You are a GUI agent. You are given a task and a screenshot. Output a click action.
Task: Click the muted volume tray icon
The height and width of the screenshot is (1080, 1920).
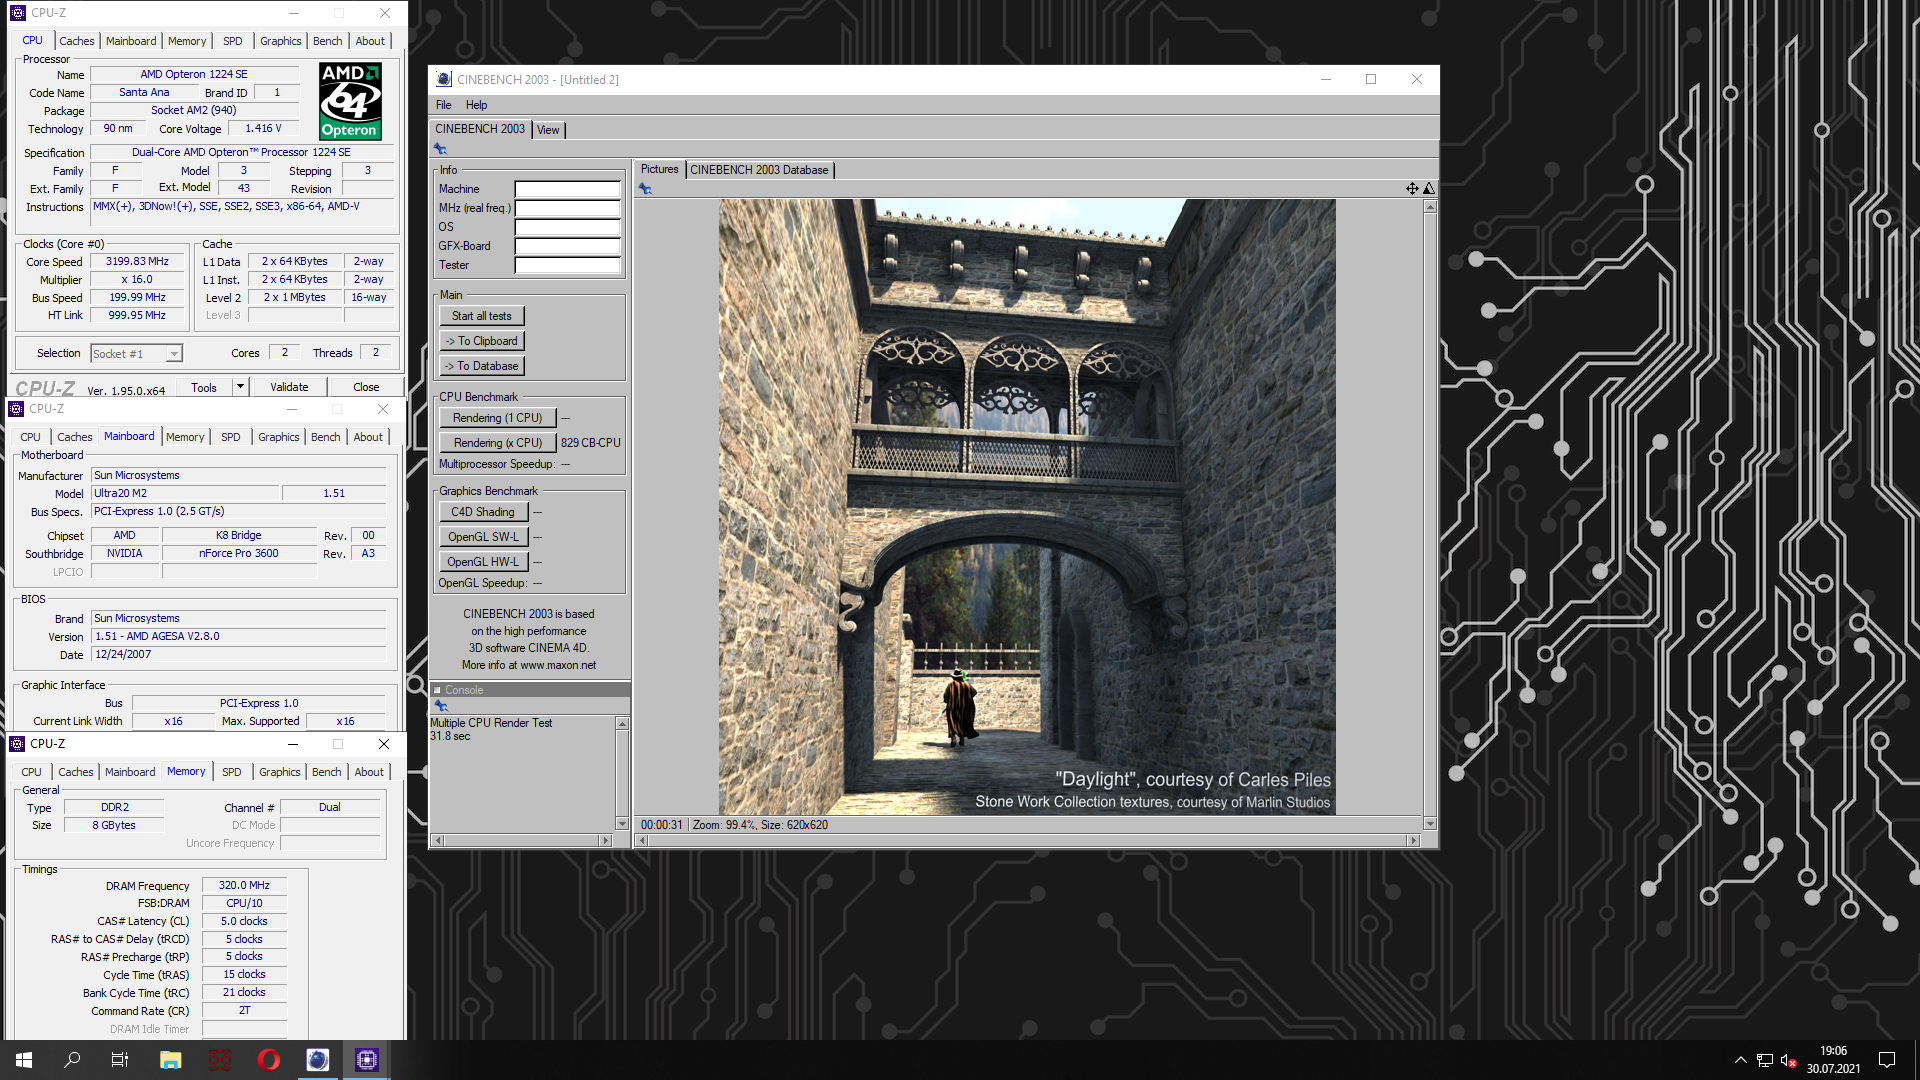tap(1789, 1060)
